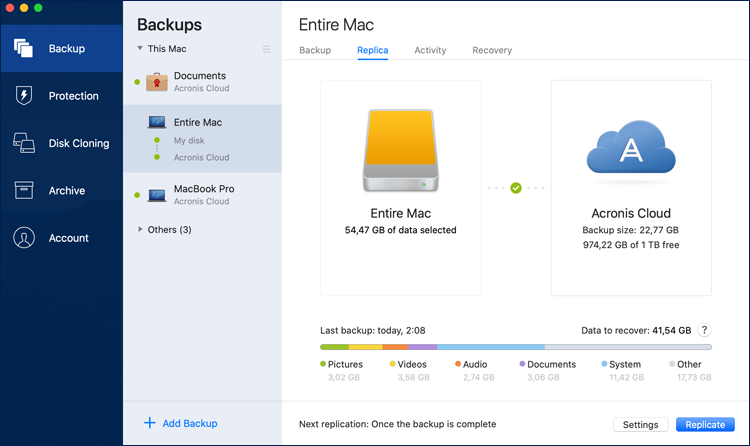The width and height of the screenshot is (750, 446).
Task: Click the Acronis Cloud destination card
Action: (x=631, y=188)
